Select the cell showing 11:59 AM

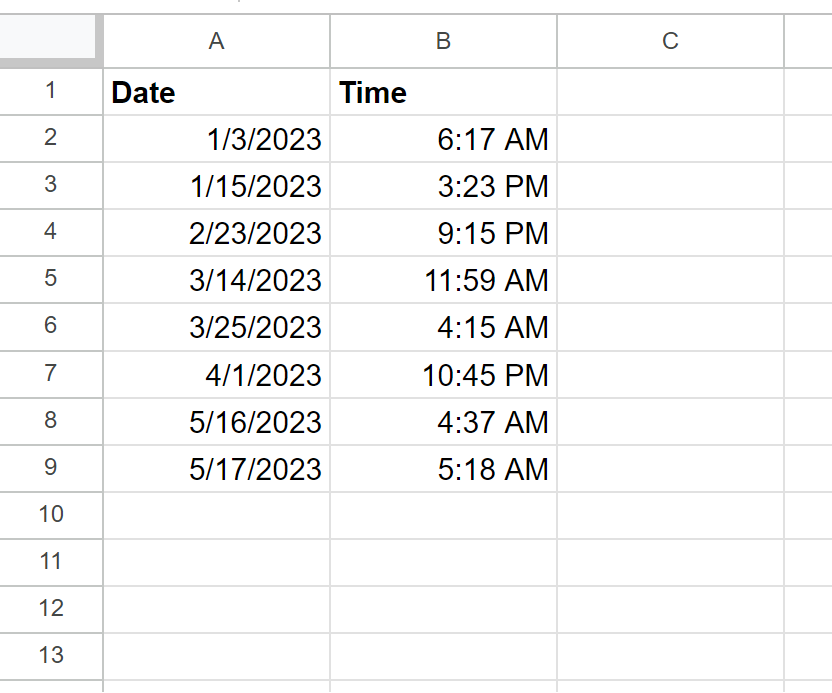[x=444, y=280]
